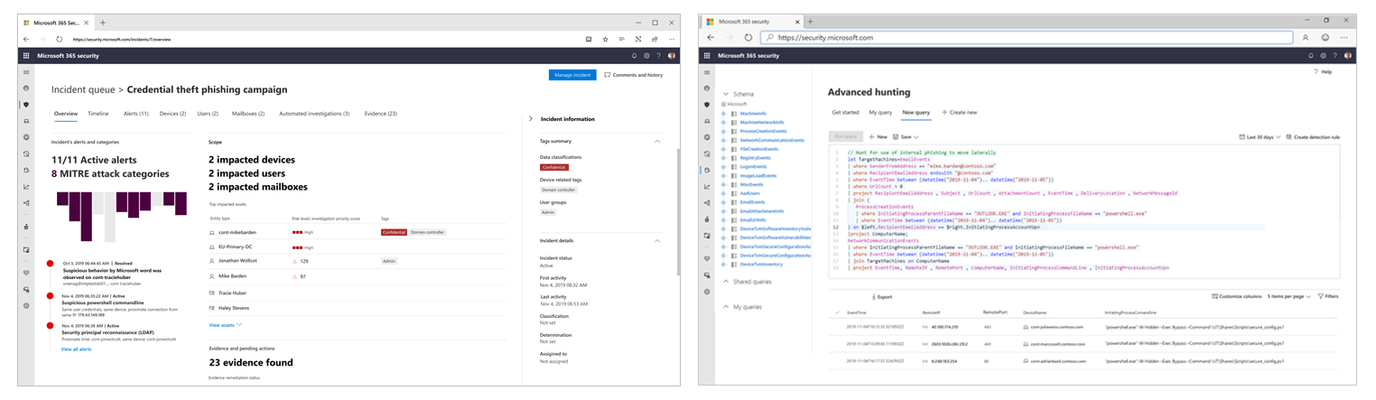Open help question mark in incident window header
1376x400 pixels.
(658, 56)
